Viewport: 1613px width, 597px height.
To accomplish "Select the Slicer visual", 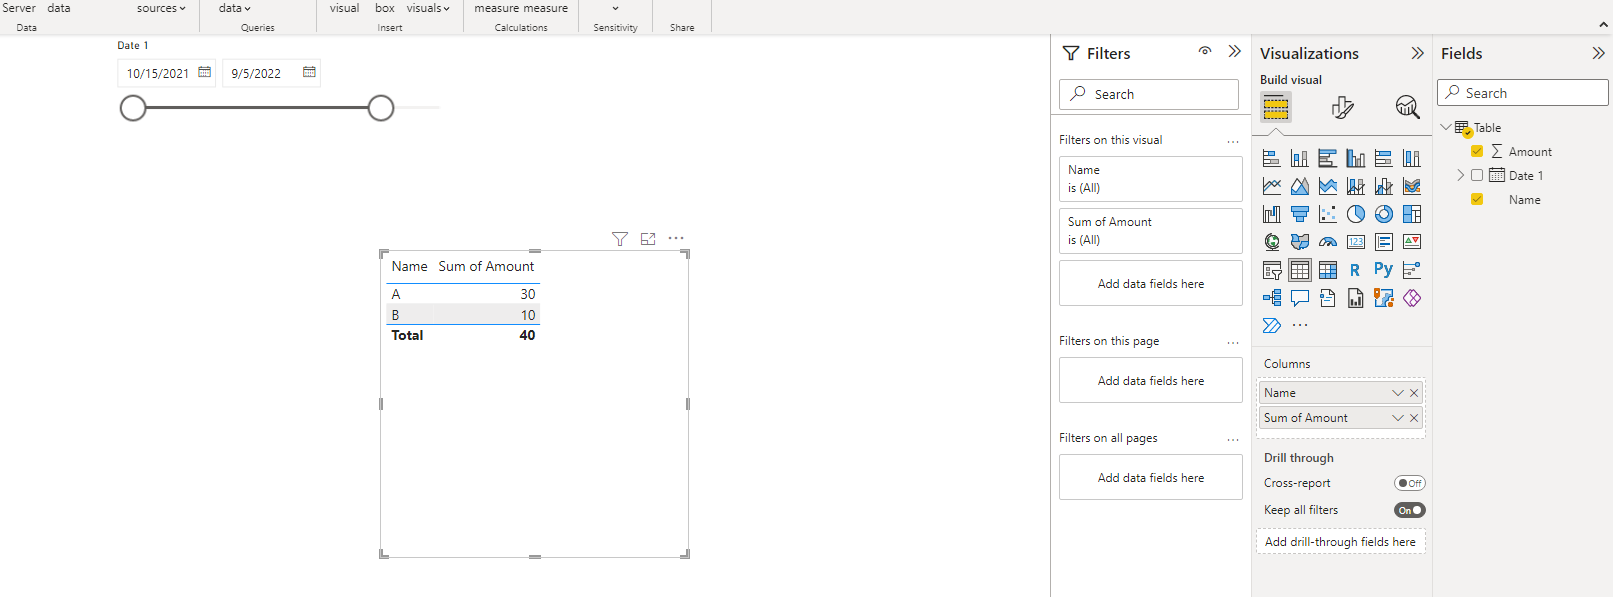I will coord(1271,270).
